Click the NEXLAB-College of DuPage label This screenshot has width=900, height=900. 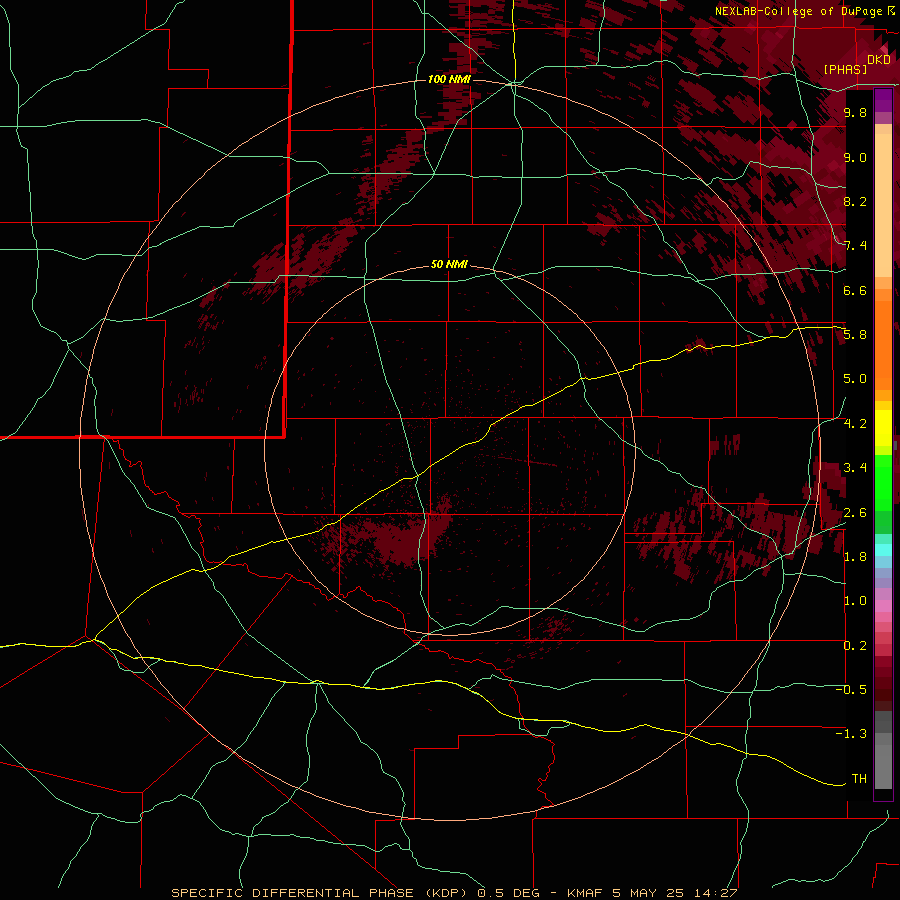coord(798,11)
